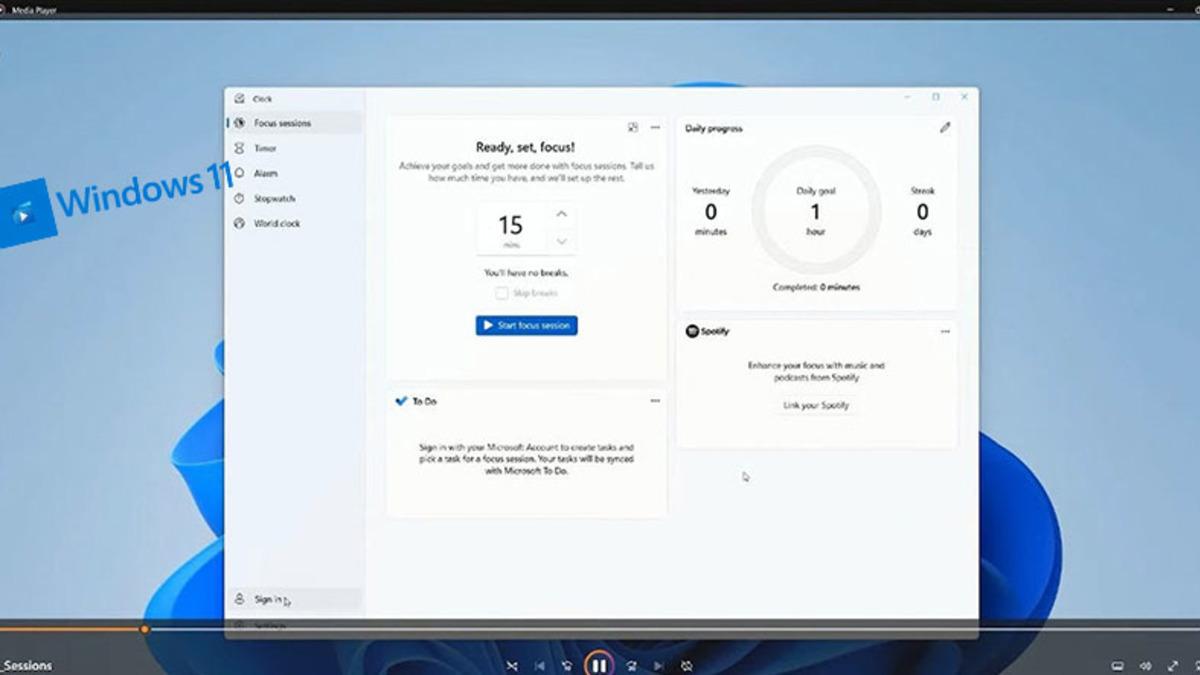This screenshot has height=675, width=1200.
Task: Enter full screen in the media player
Action: [x=1172, y=666]
